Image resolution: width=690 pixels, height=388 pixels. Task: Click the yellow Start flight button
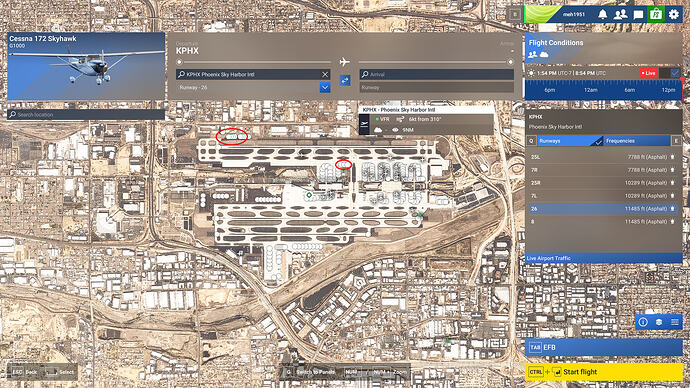tap(603, 372)
